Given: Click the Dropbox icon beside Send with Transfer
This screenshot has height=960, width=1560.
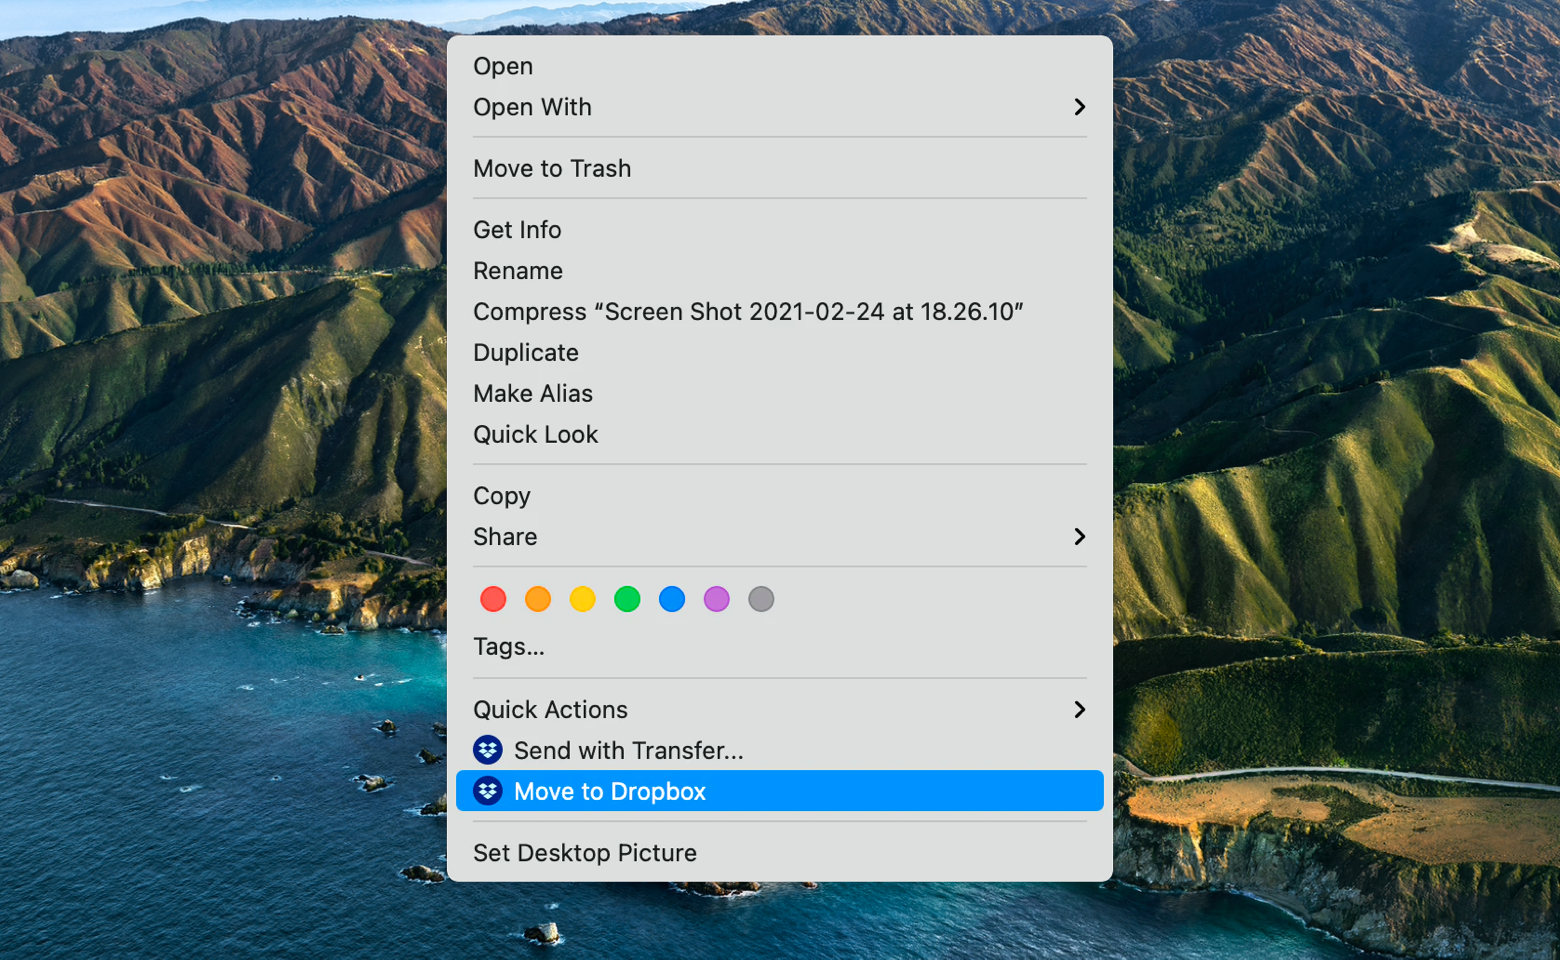Looking at the screenshot, I should pos(488,749).
